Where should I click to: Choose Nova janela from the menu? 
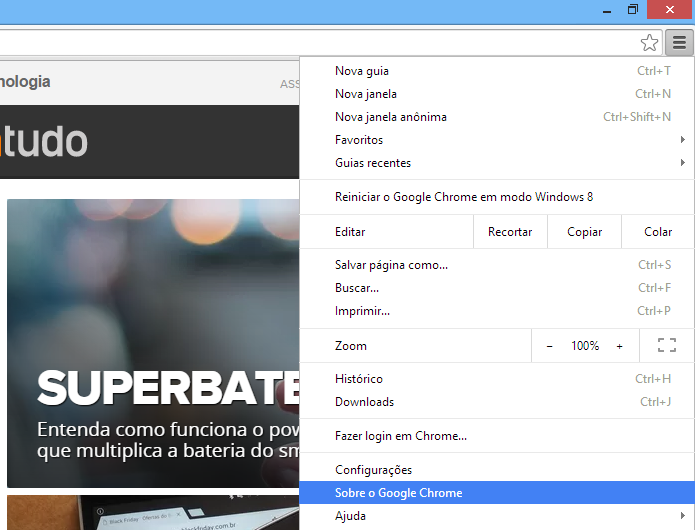[497, 94]
